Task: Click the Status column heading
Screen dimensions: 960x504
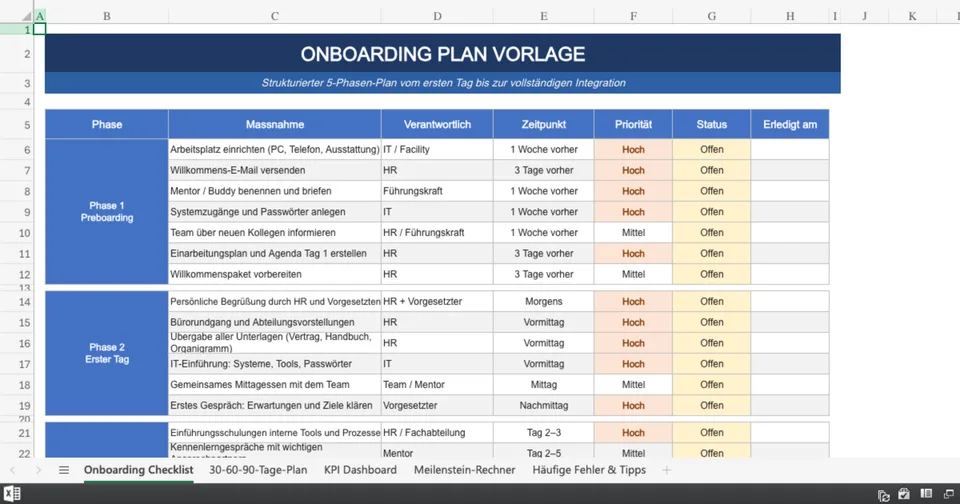Action: [x=711, y=124]
